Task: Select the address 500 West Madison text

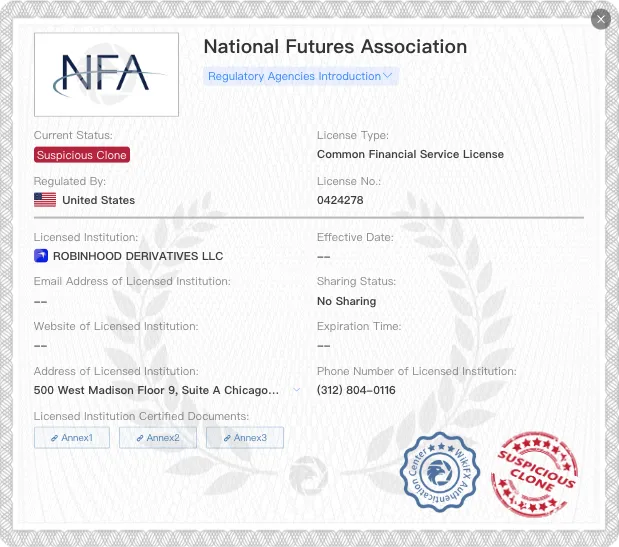Action: [156, 390]
